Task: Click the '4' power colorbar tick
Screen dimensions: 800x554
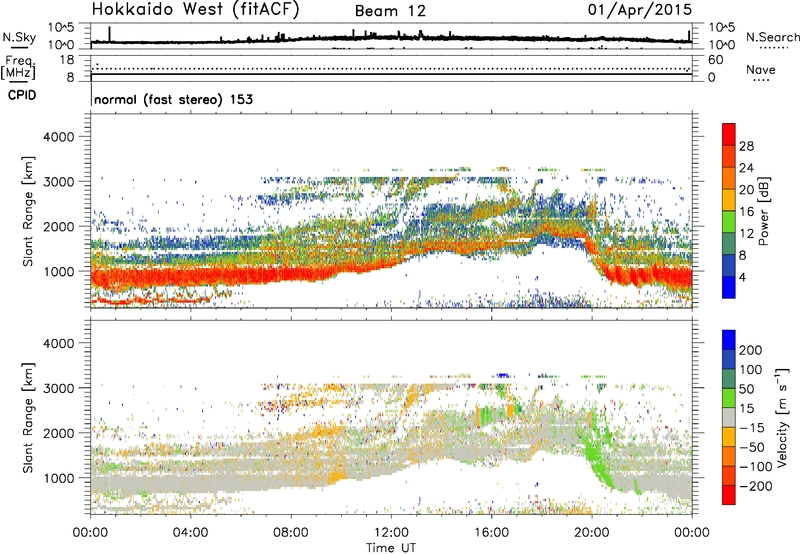Action: (x=742, y=278)
